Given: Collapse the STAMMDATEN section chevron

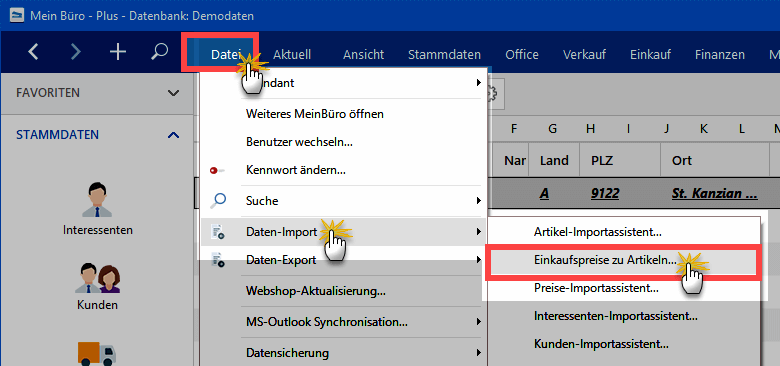Looking at the screenshot, I should pyautogui.click(x=173, y=135).
